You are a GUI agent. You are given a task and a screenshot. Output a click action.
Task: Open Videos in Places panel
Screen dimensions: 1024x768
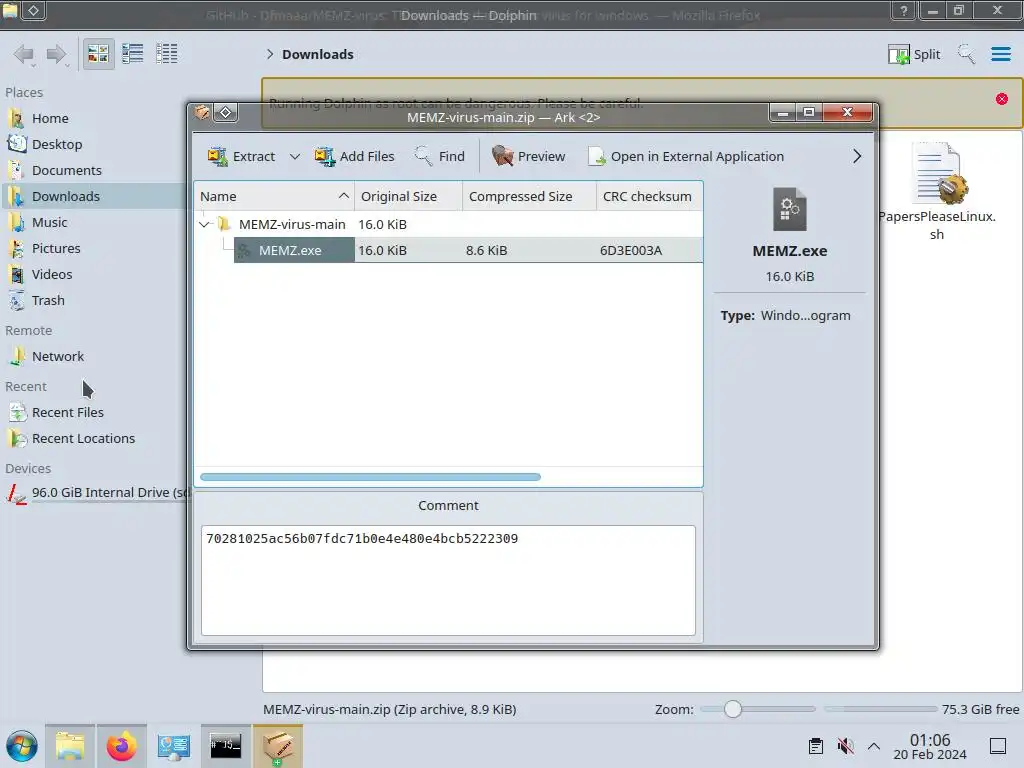coord(91,275)
